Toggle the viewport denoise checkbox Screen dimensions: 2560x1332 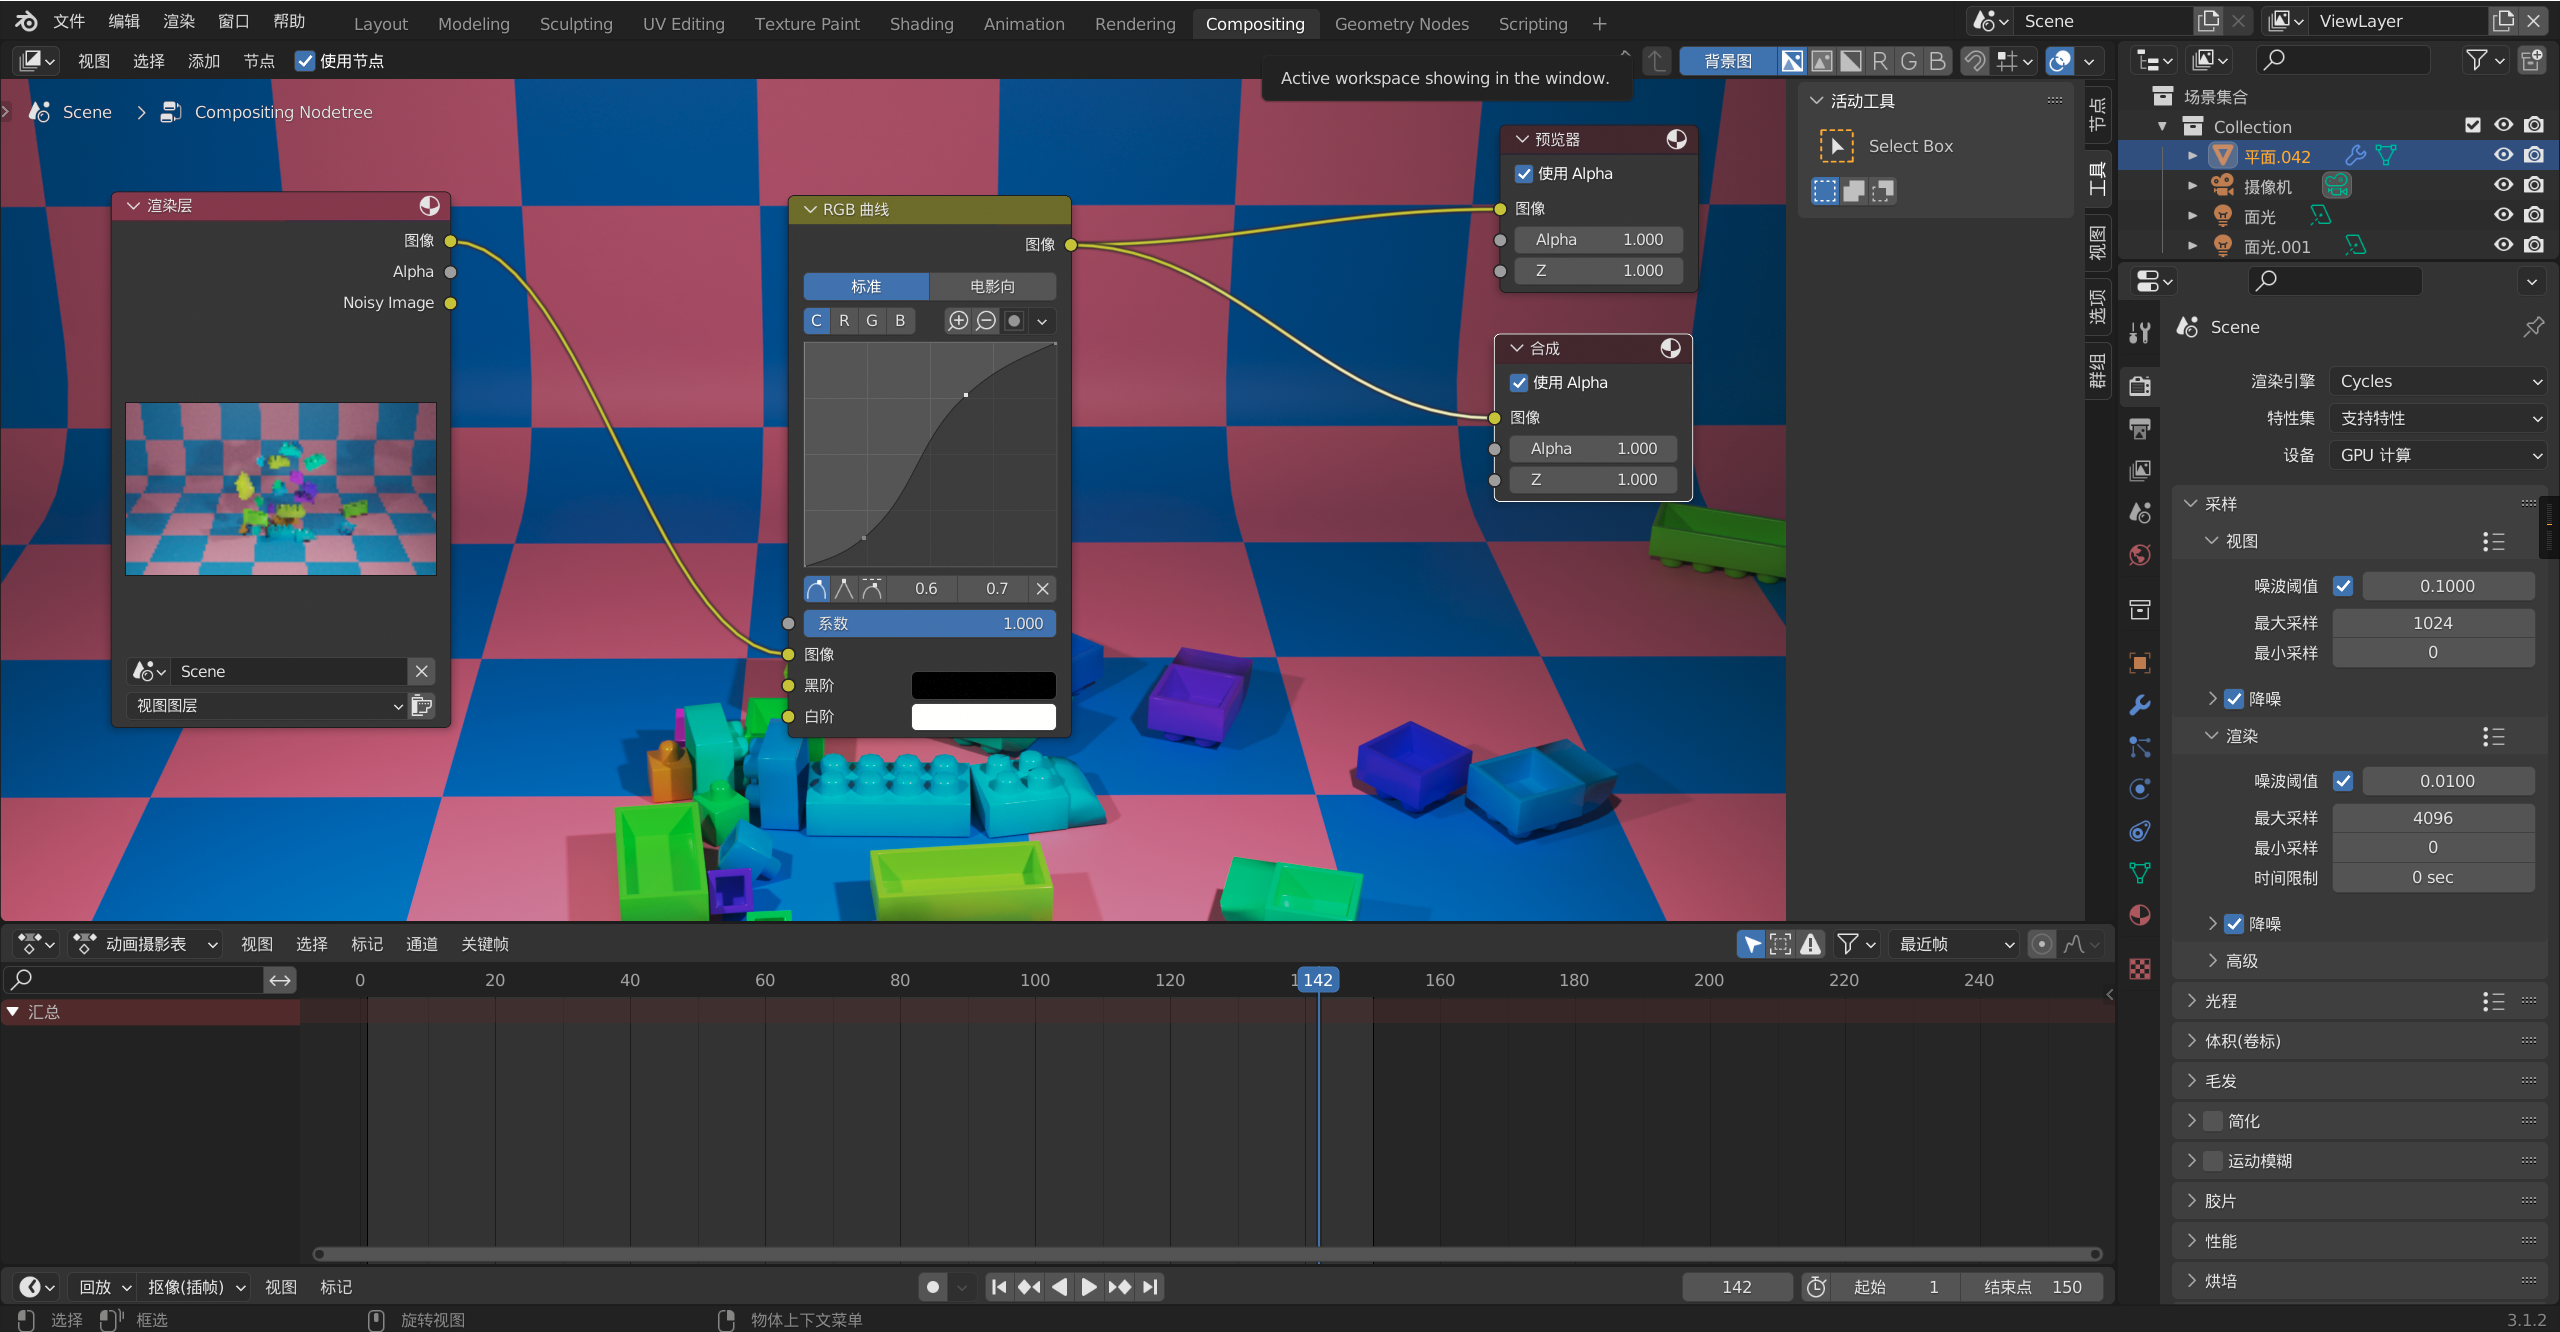[2234, 699]
